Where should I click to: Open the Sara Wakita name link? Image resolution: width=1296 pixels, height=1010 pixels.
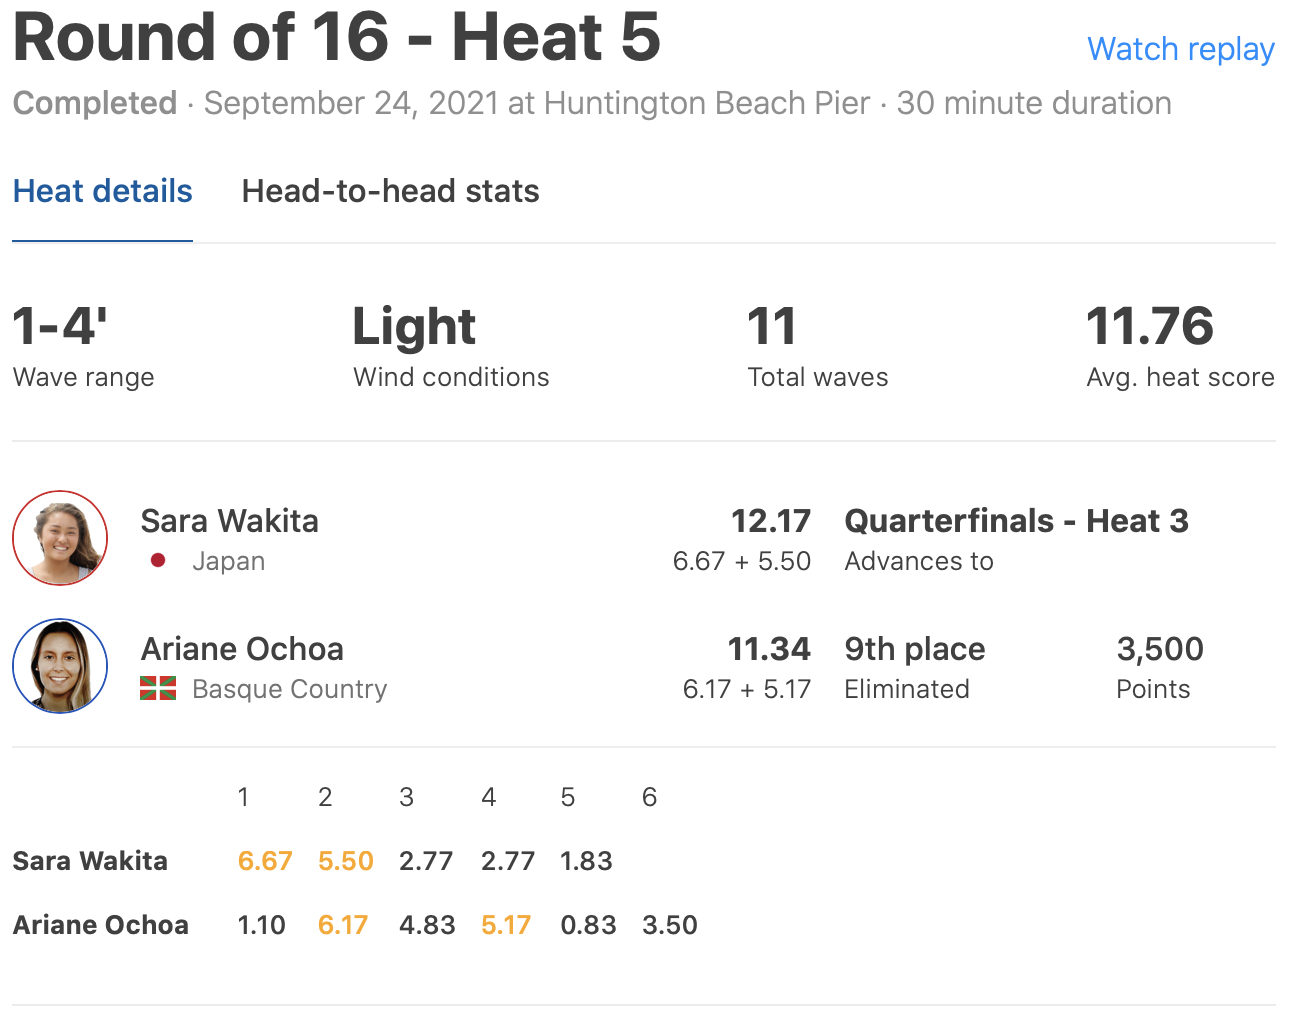pyautogui.click(x=229, y=521)
